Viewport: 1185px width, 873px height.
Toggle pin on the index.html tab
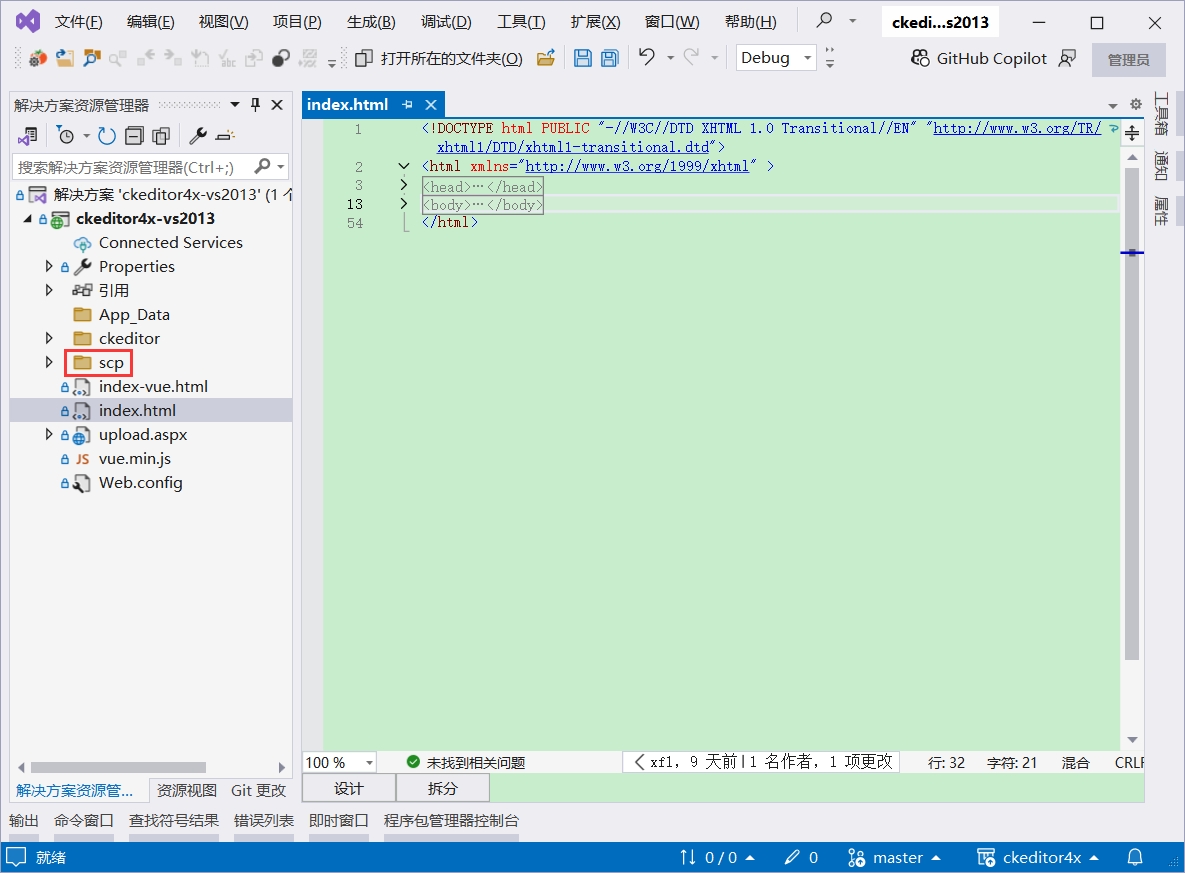pos(407,105)
